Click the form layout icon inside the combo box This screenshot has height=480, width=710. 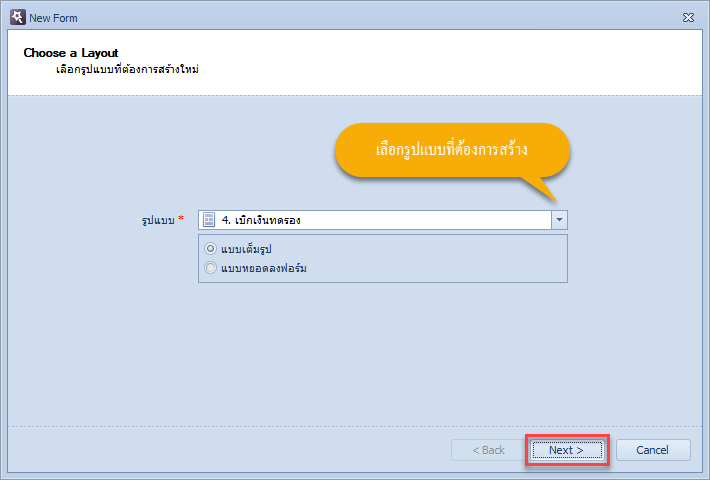coord(209,220)
